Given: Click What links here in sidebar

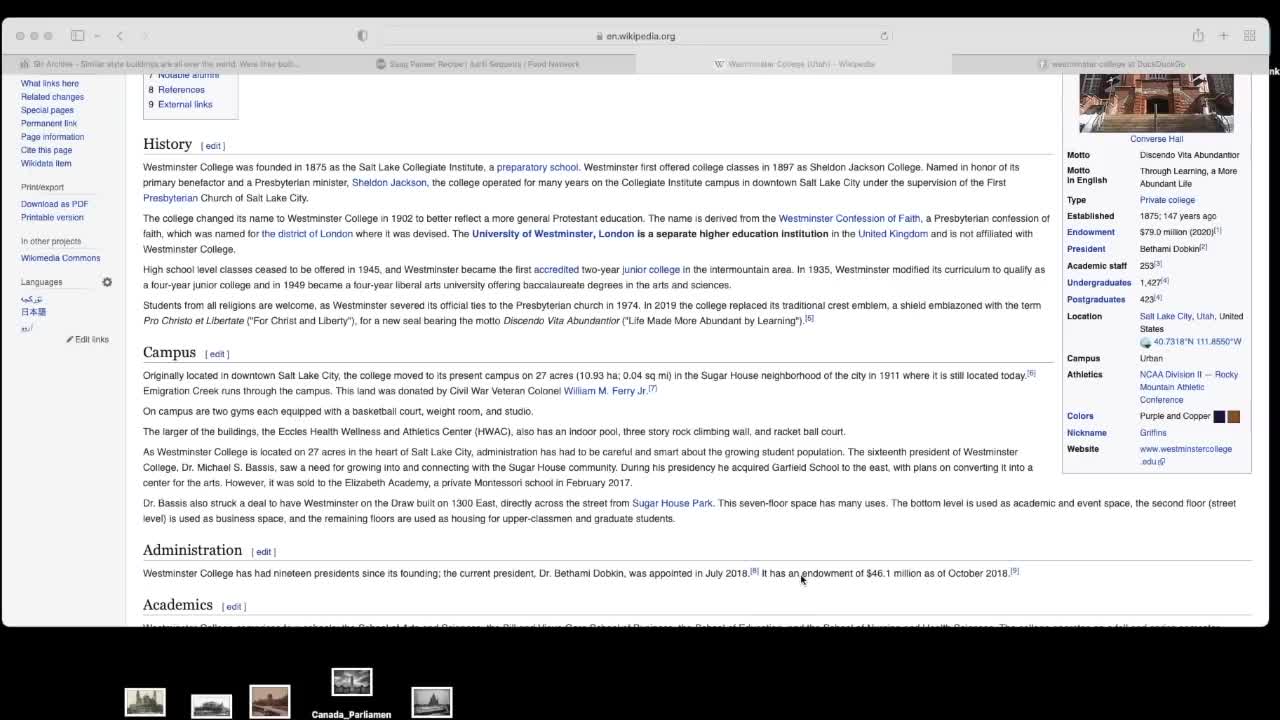Looking at the screenshot, I should click(x=50, y=84).
